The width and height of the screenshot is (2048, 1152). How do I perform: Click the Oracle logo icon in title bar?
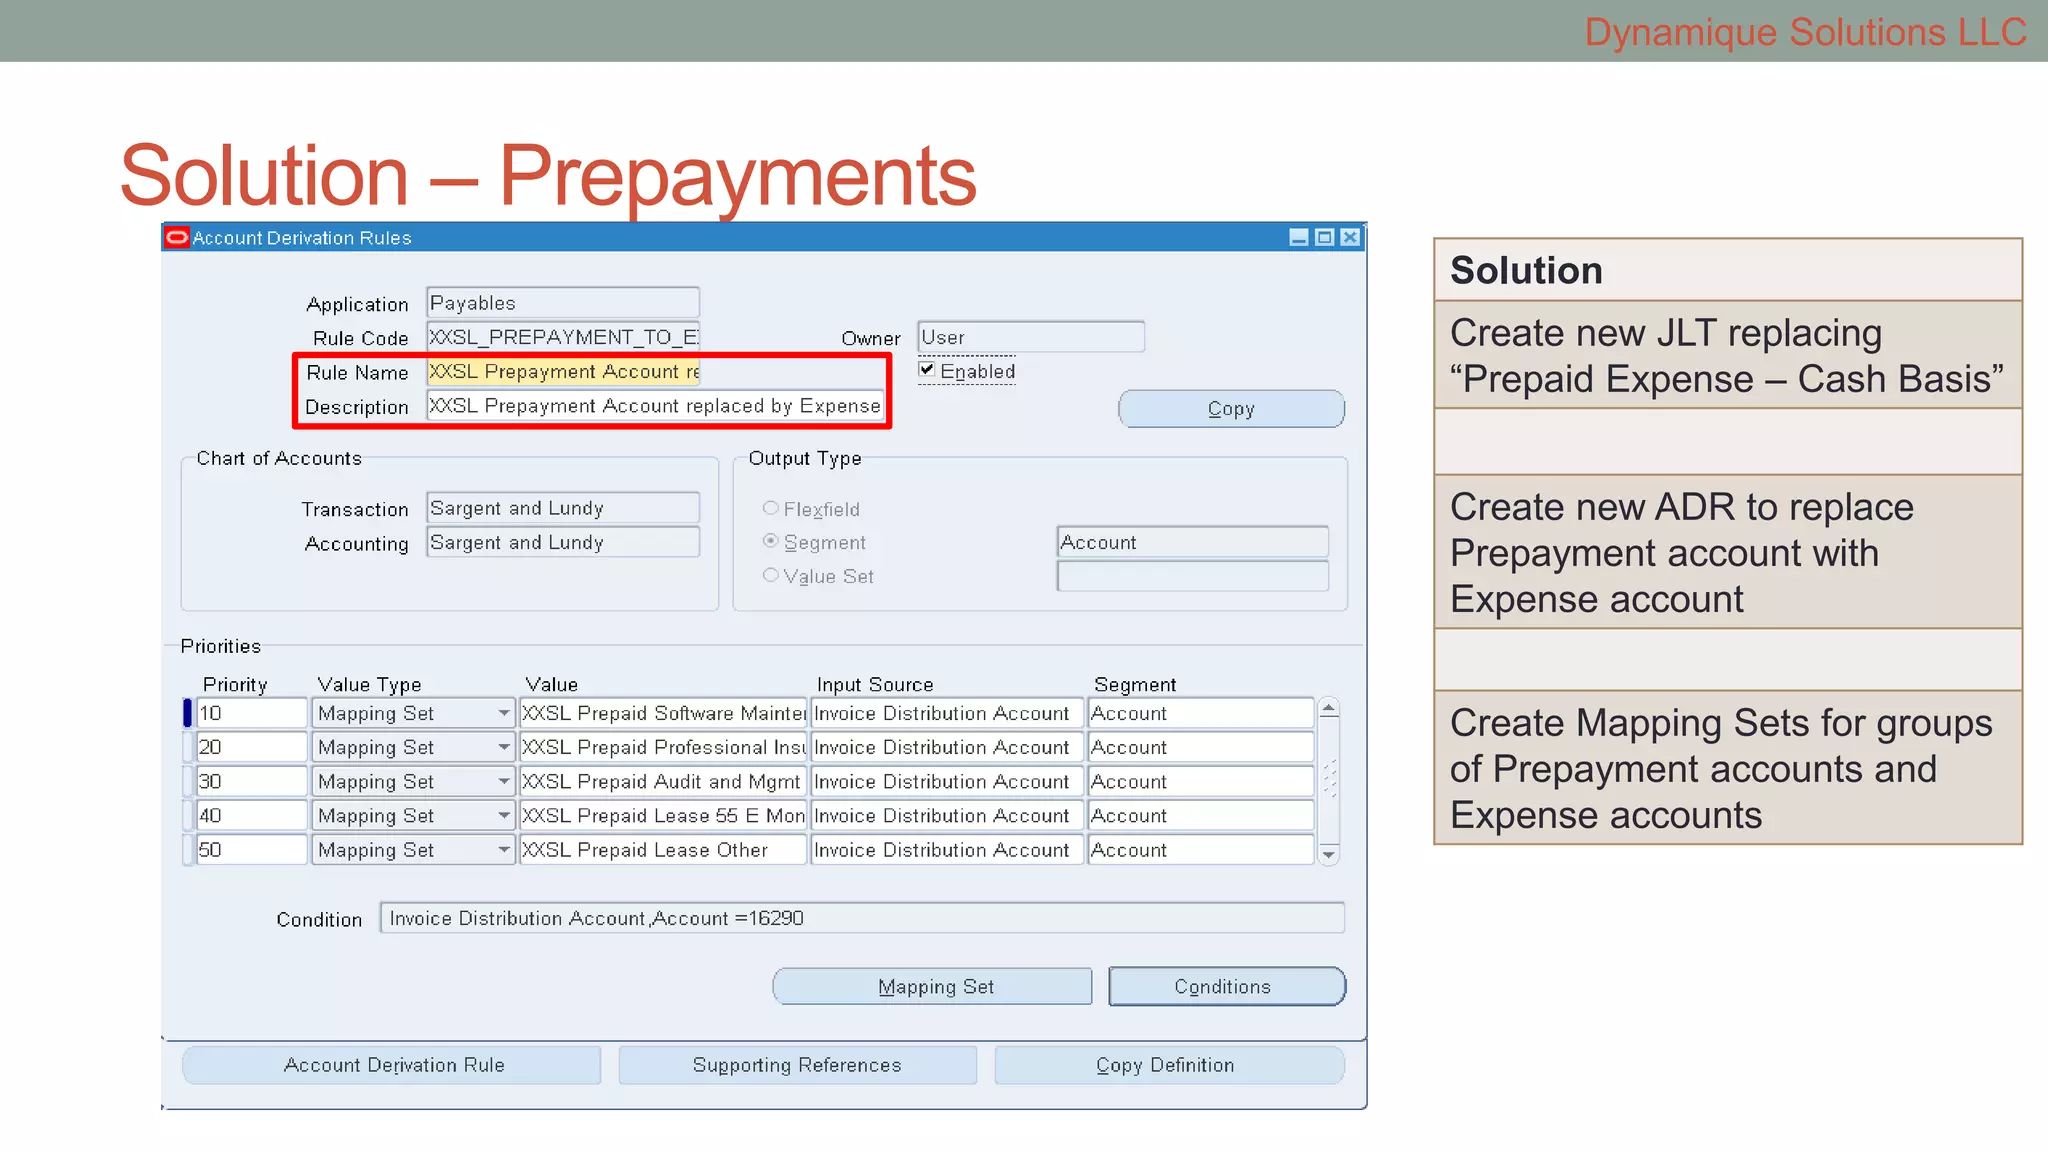177,238
